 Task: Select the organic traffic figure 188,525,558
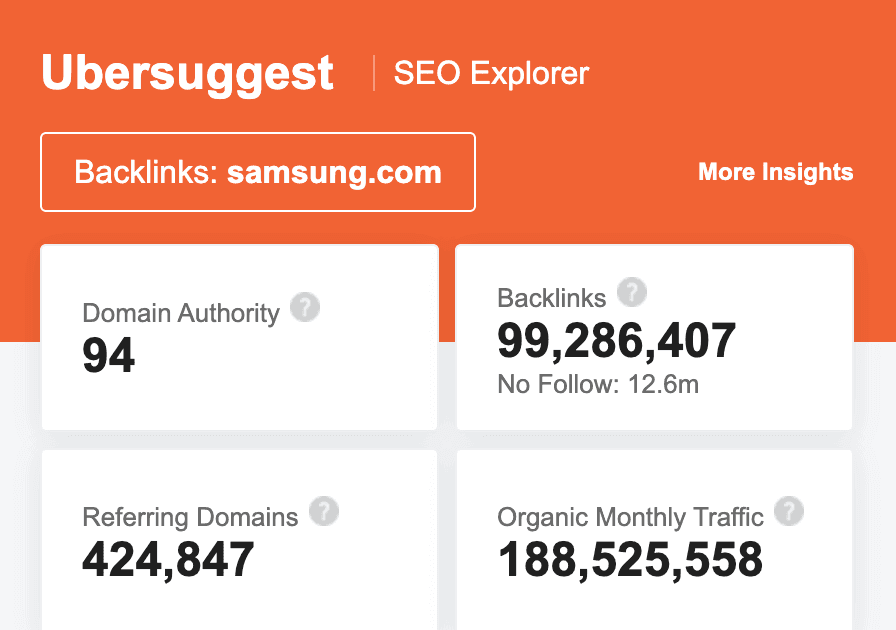pos(630,560)
